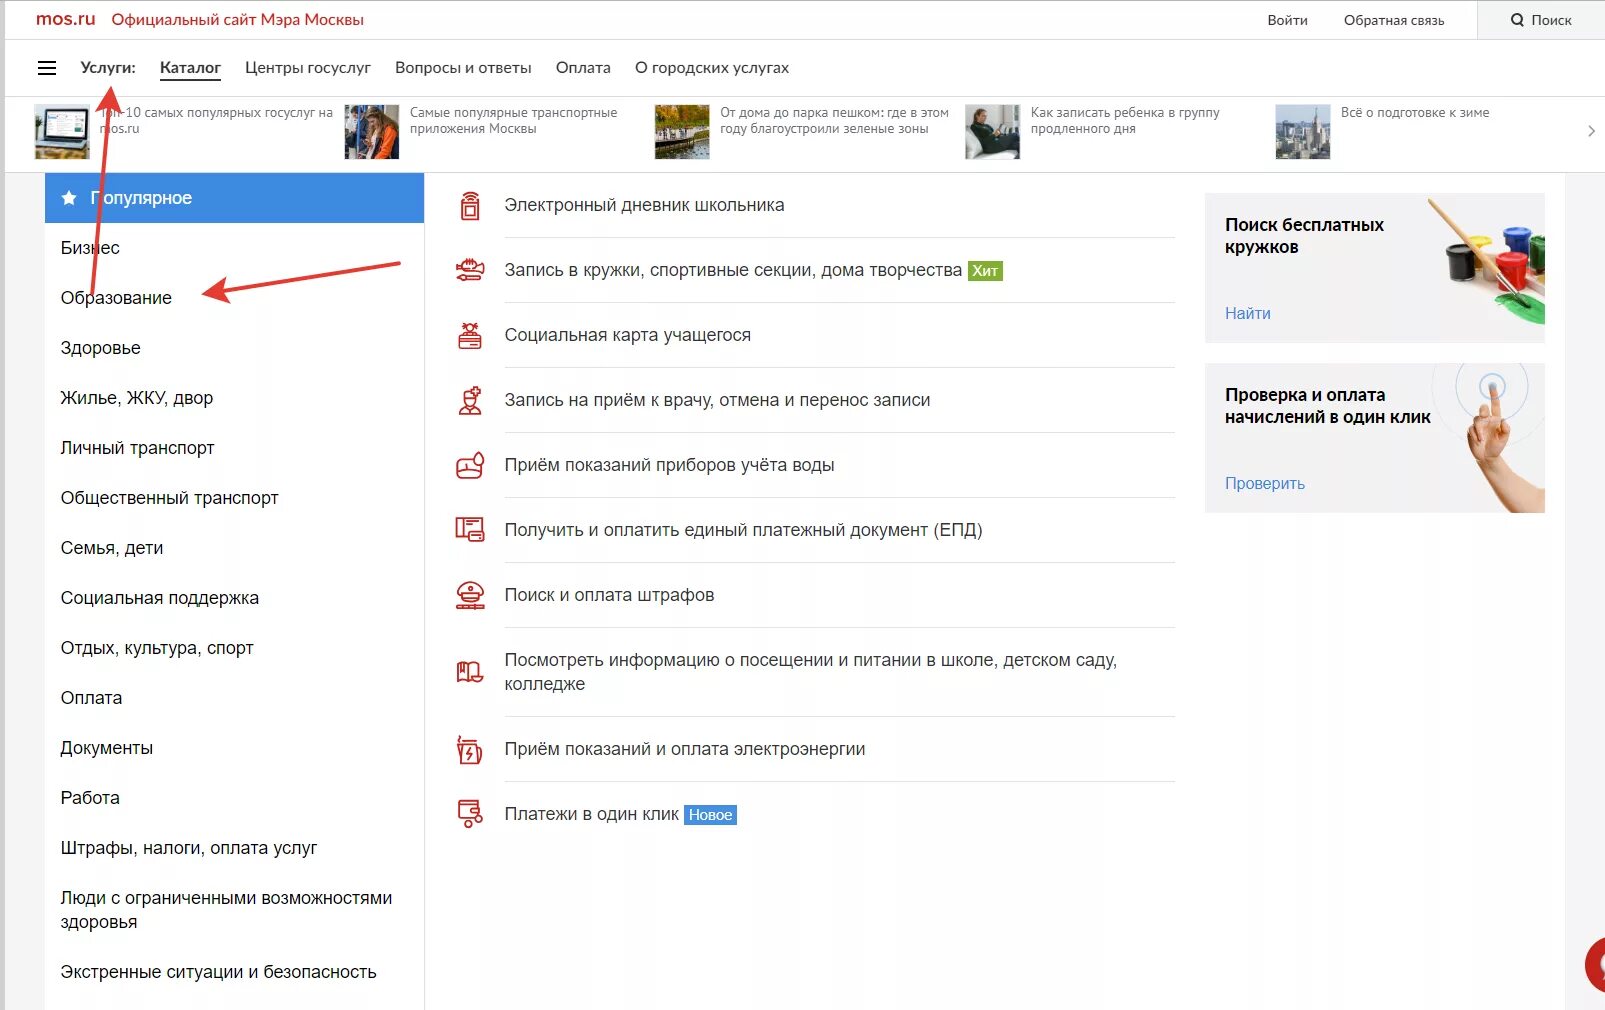Open Электронный дневник школьника service
Image resolution: width=1605 pixels, height=1010 pixels.
tap(644, 205)
